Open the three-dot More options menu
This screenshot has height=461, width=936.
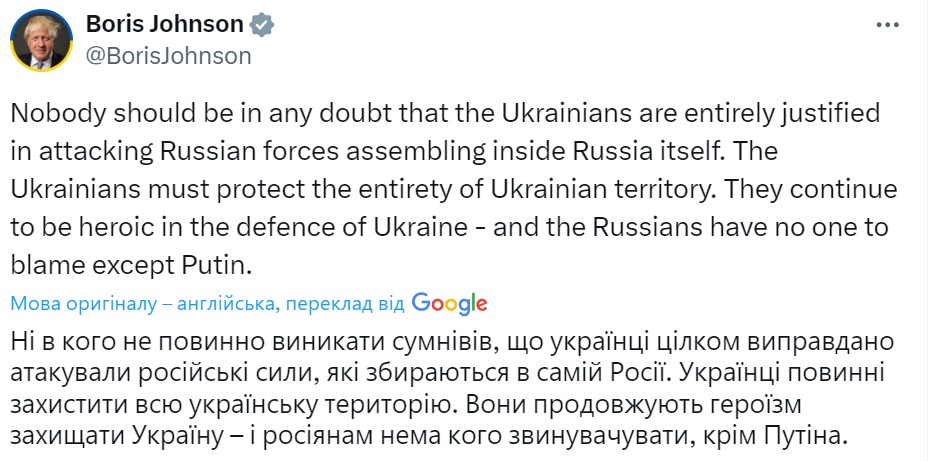click(887, 25)
